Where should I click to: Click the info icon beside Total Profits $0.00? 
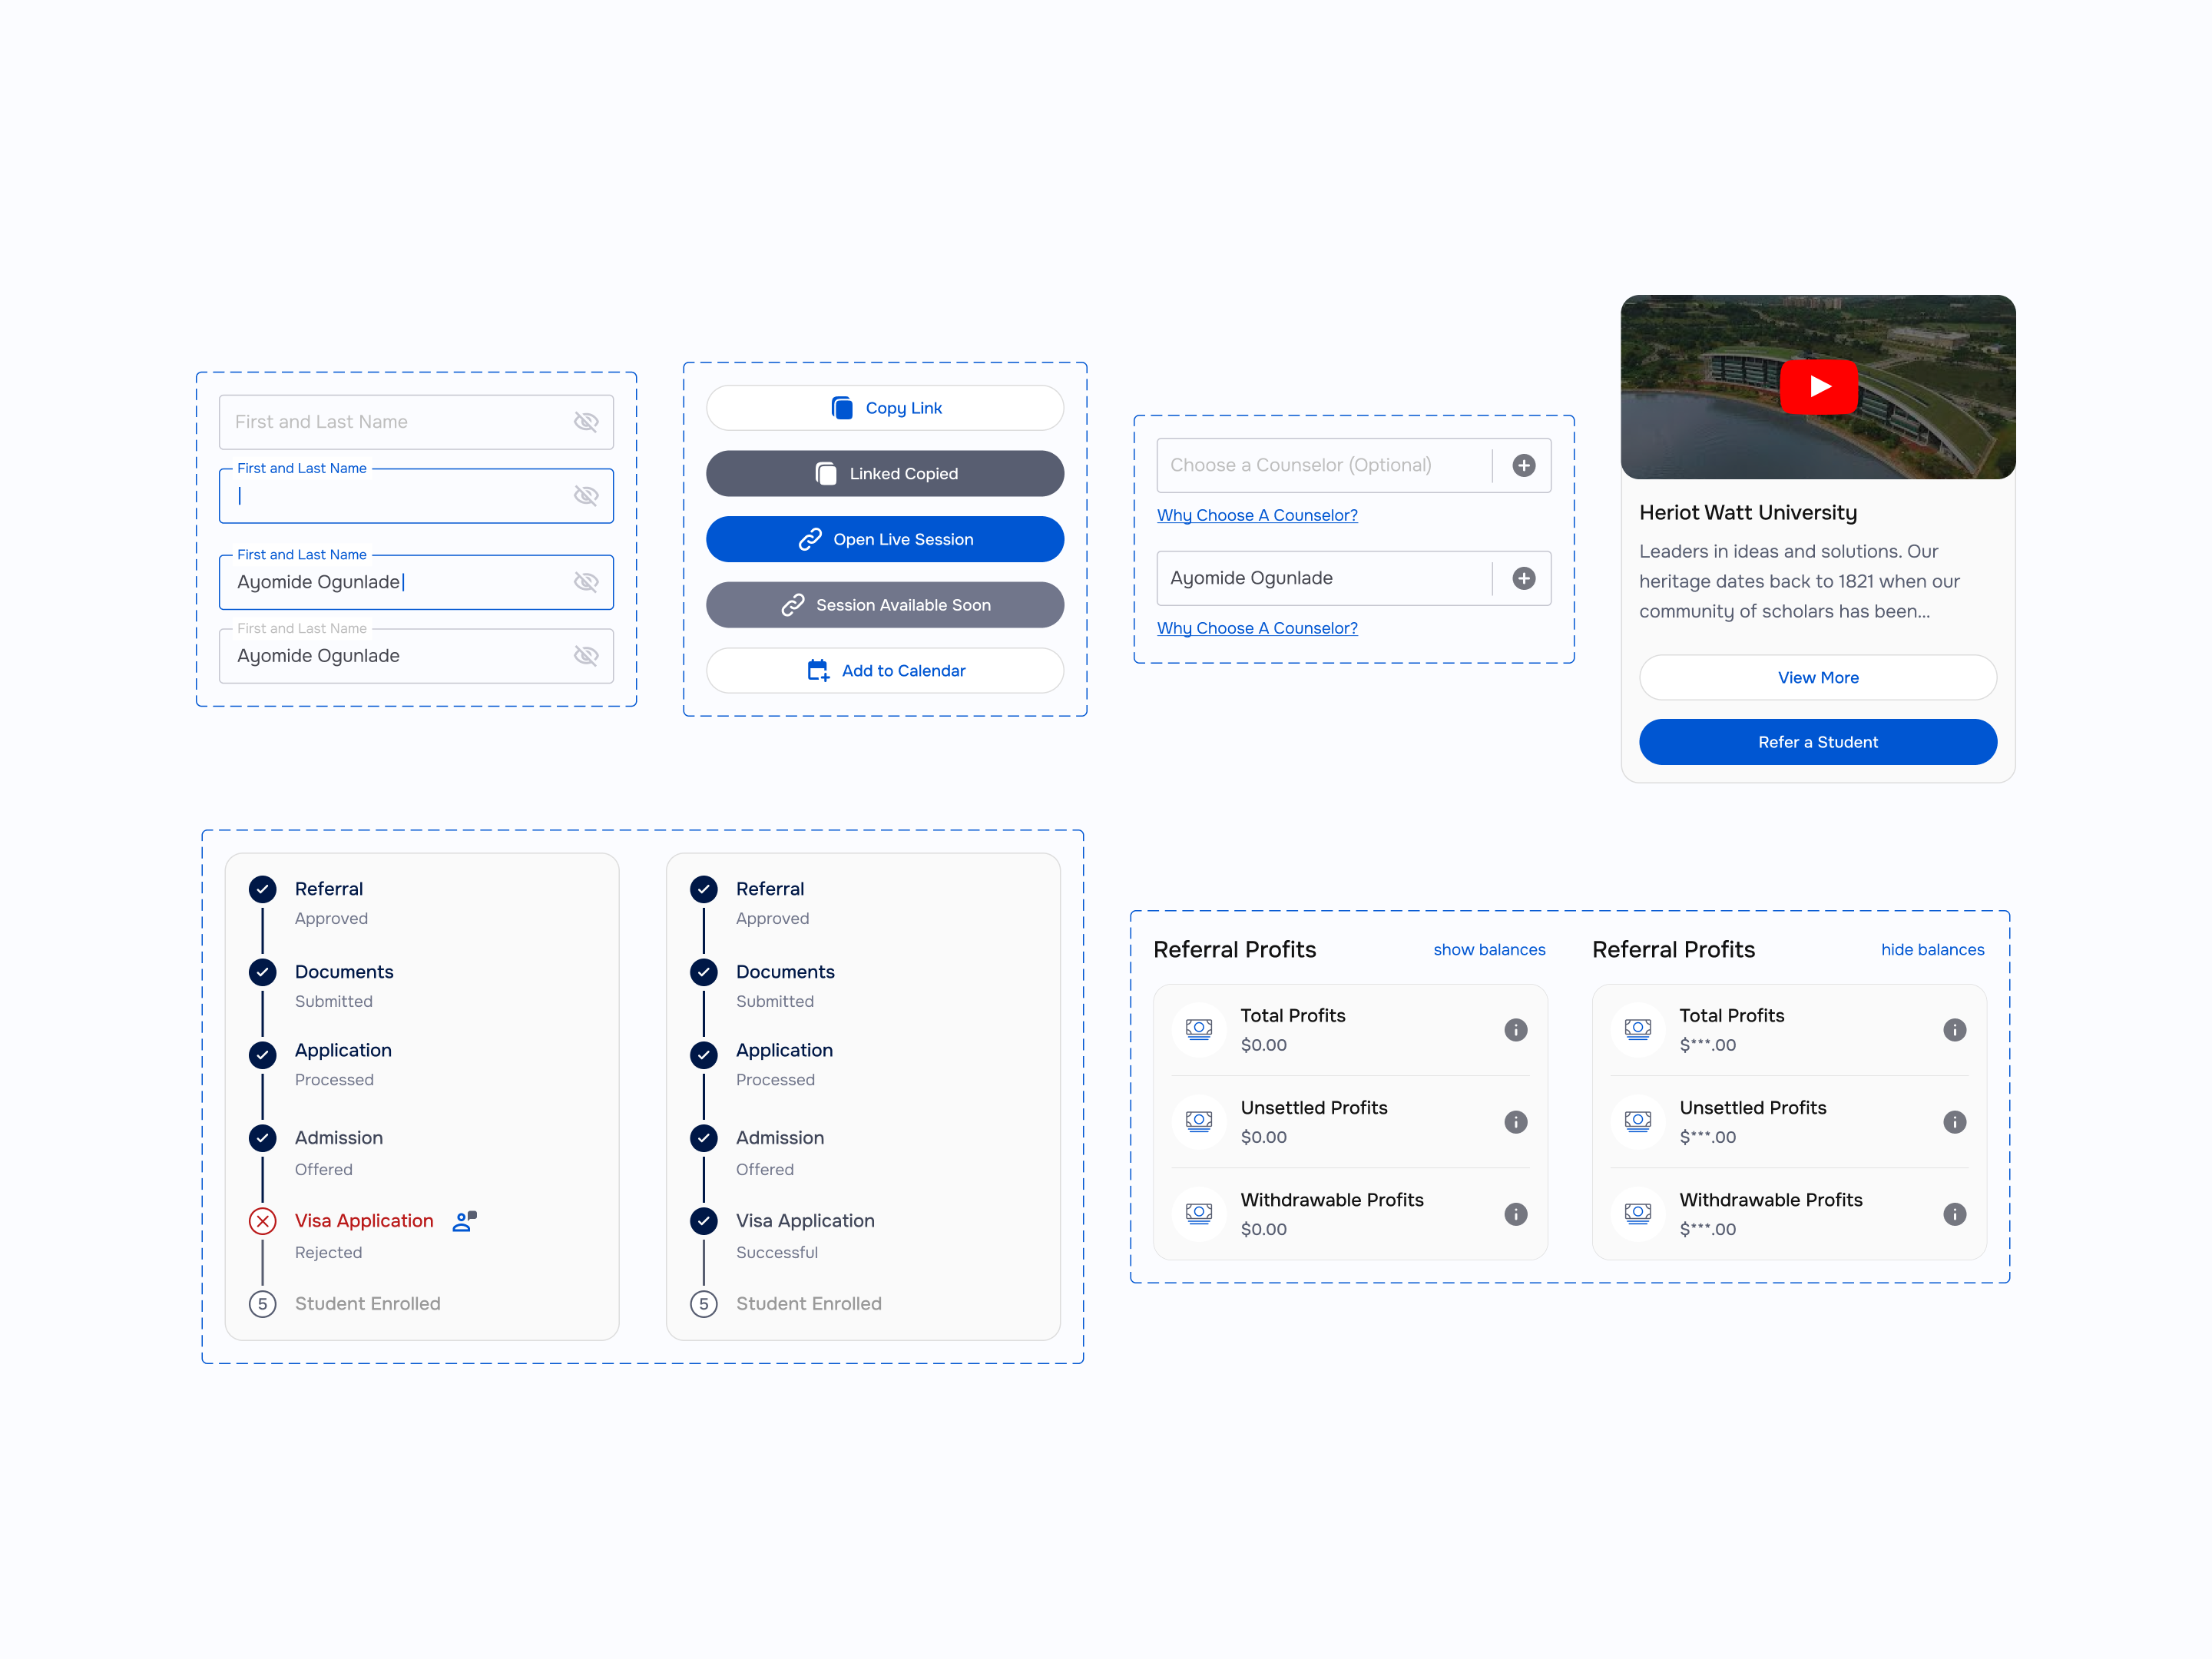pyautogui.click(x=1515, y=1030)
